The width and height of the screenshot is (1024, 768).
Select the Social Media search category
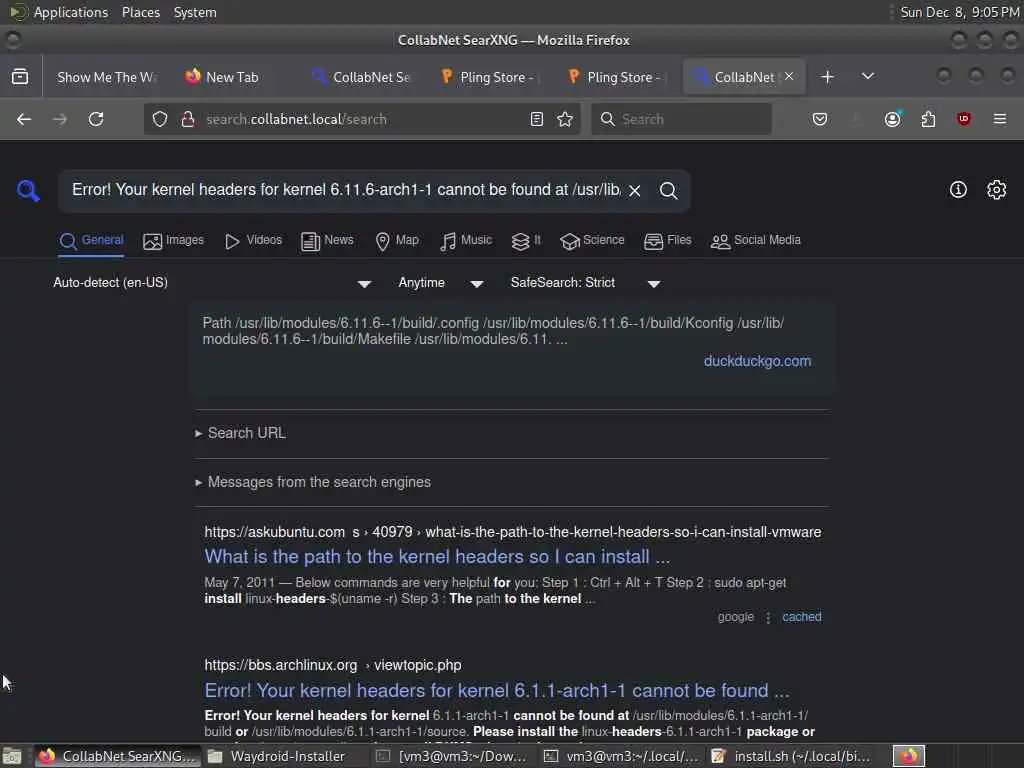click(x=756, y=240)
